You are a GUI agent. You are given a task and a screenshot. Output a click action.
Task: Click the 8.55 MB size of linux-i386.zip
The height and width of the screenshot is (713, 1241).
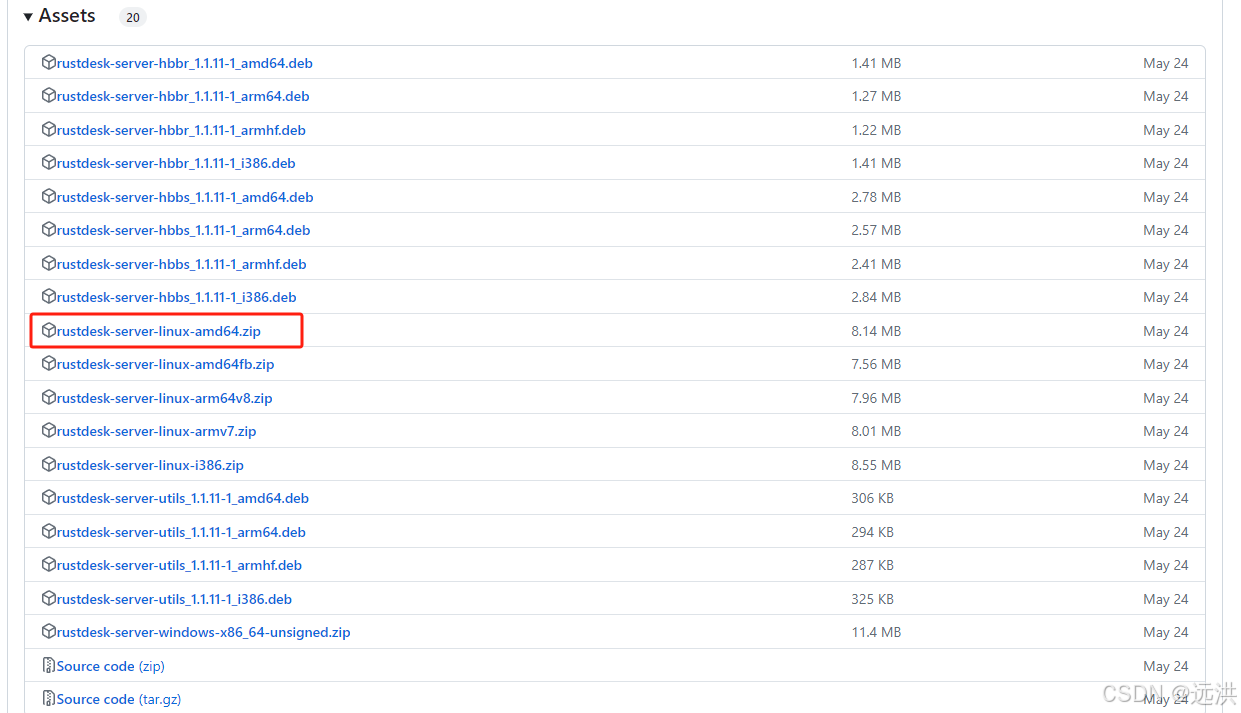876,465
